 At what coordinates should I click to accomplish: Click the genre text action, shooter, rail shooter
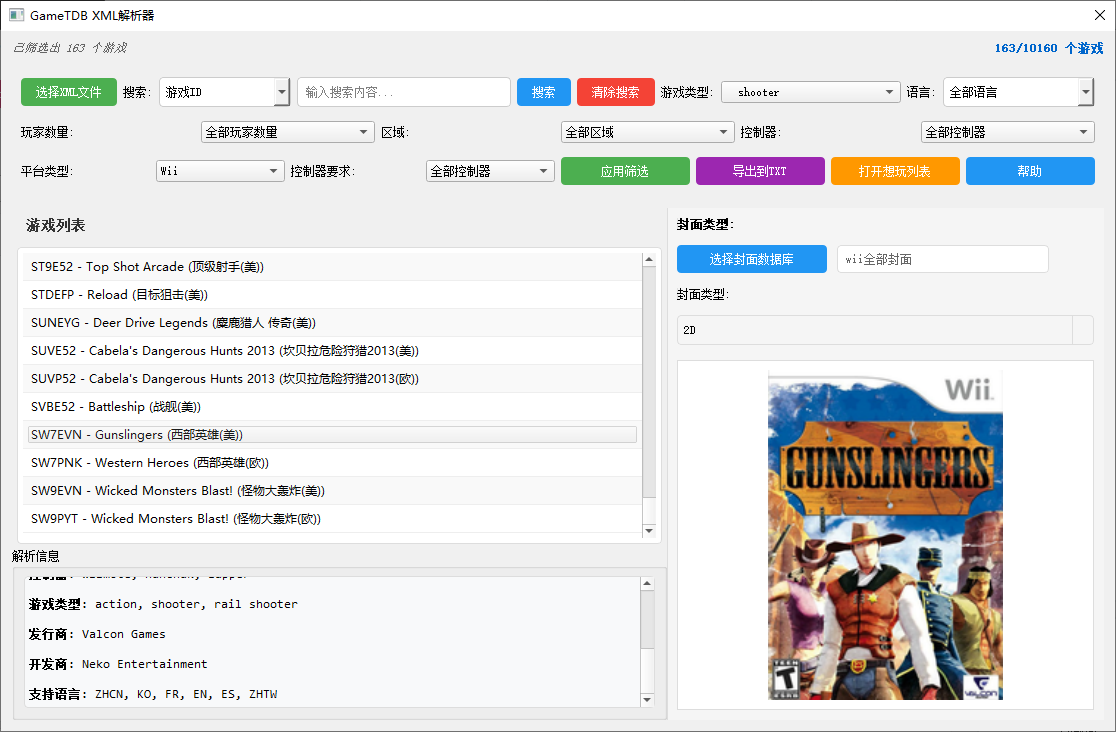coord(196,605)
